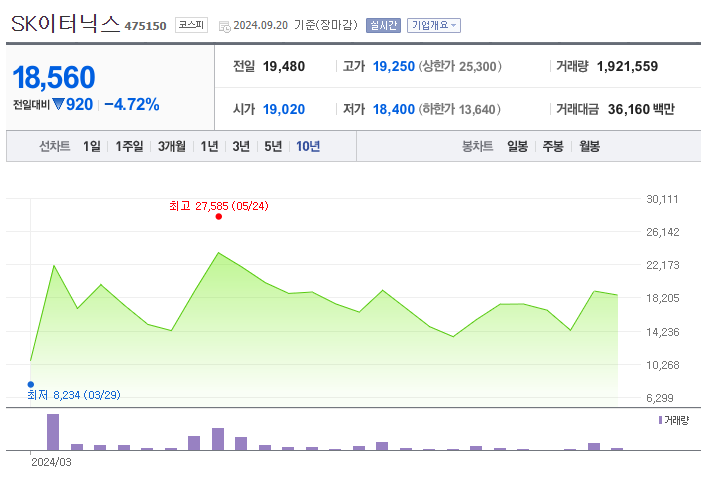
Task: Click the 상한가 25,300 text
Action: pos(460,67)
